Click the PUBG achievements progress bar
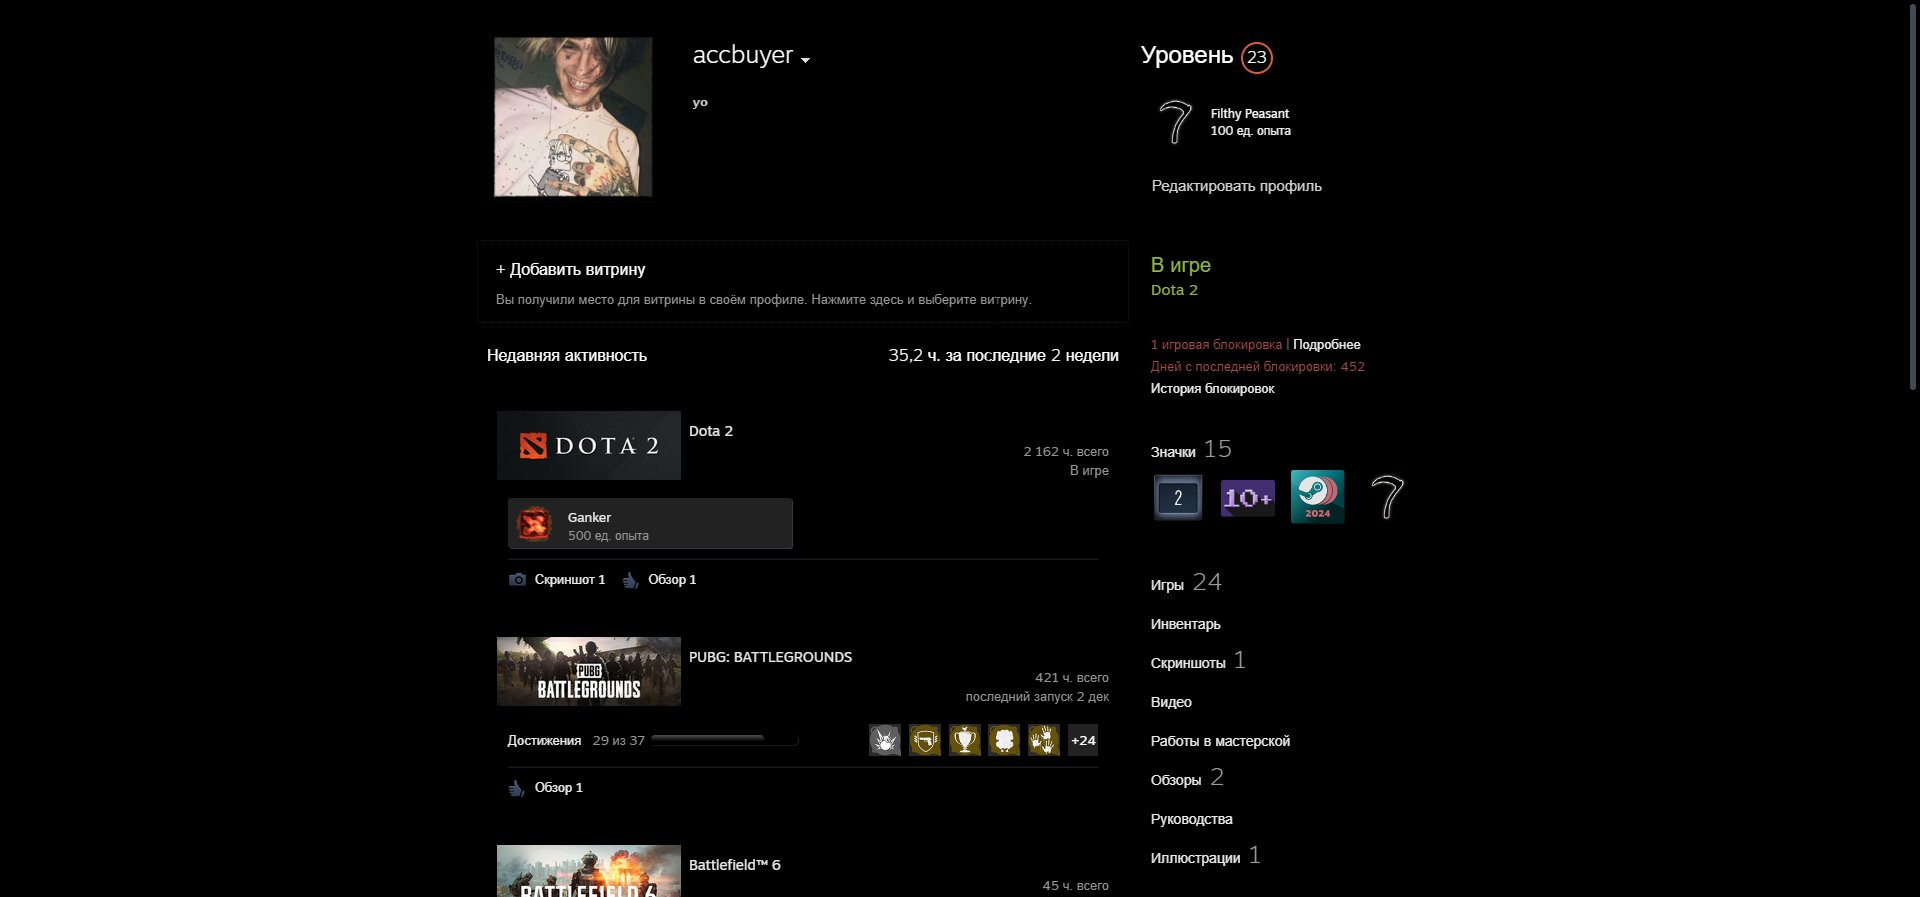The image size is (1920, 897). pyautogui.click(x=724, y=740)
